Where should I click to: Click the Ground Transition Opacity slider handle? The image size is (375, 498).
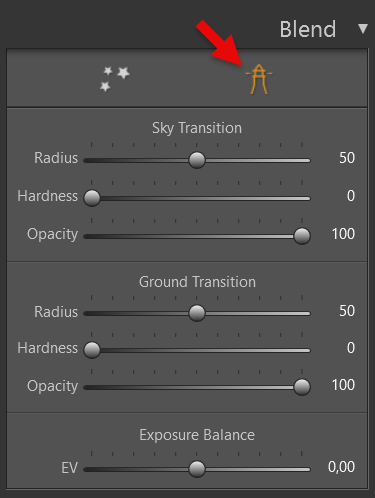(x=302, y=387)
